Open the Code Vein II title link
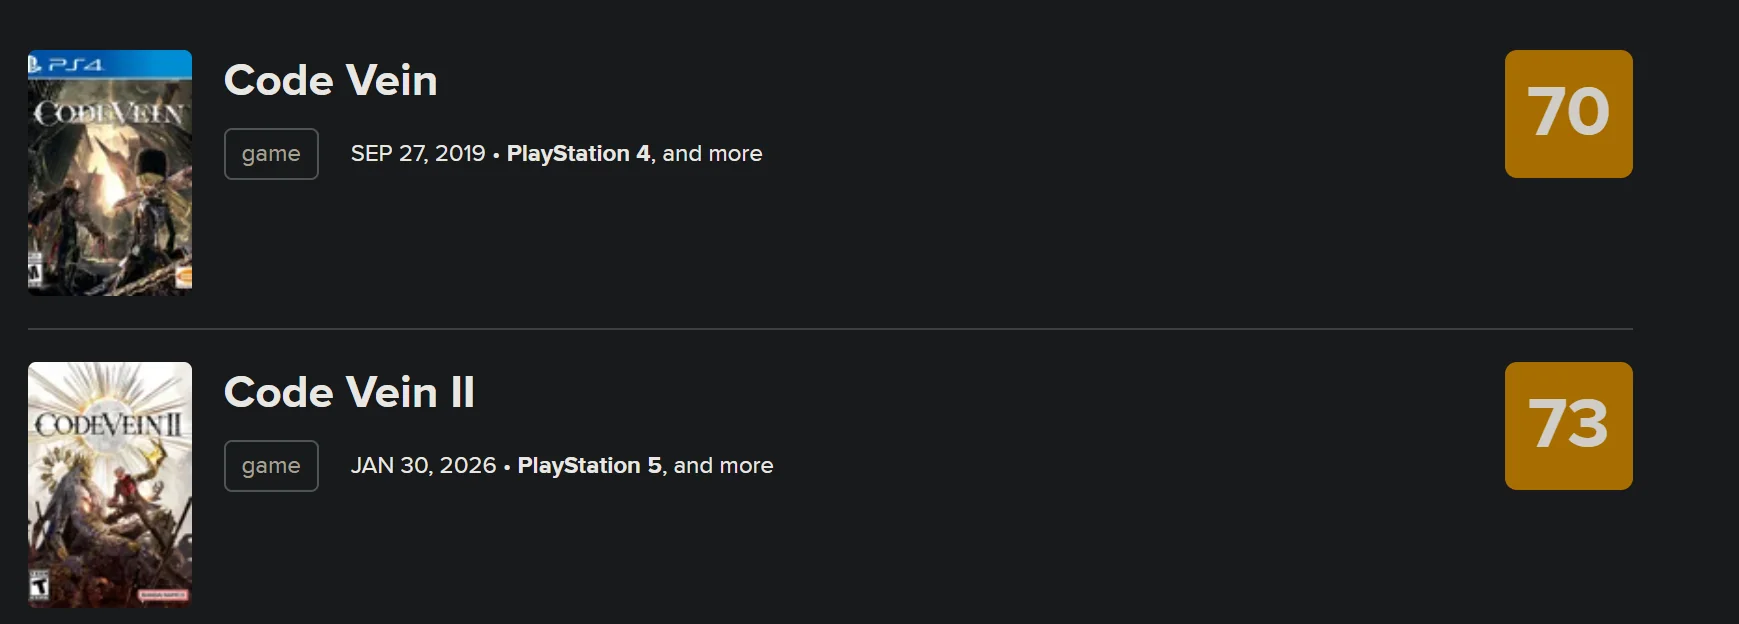This screenshot has height=624, width=1739. [349, 392]
